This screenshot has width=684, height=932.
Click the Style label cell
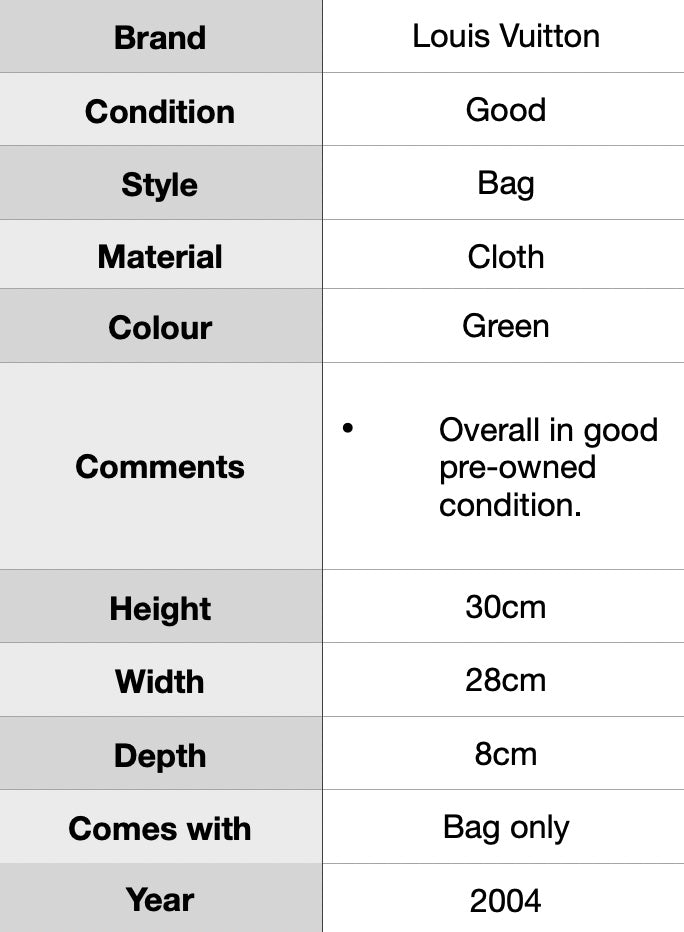(x=160, y=185)
